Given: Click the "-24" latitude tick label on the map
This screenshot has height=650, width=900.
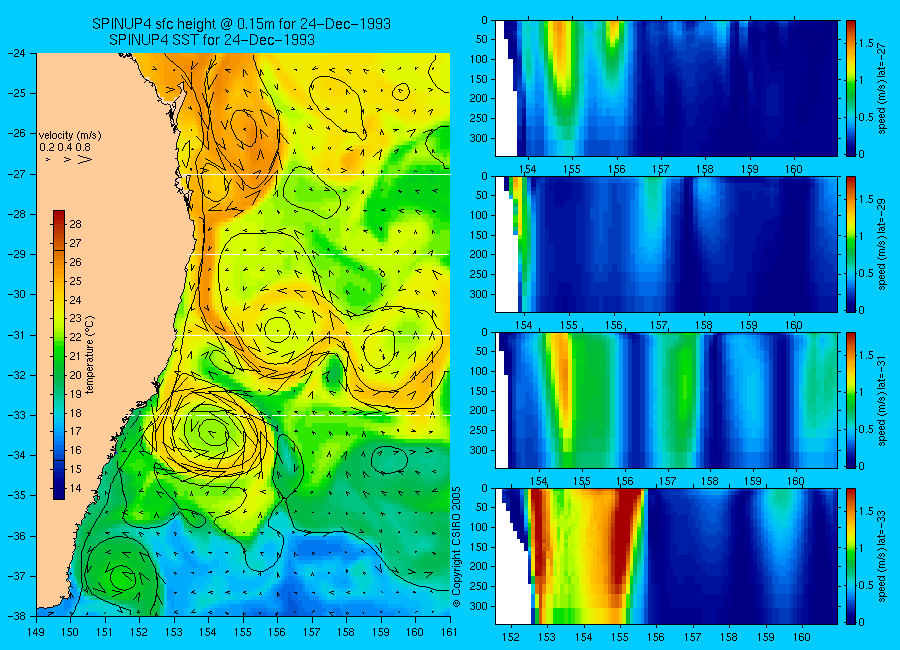Looking at the screenshot, I should coord(15,53).
